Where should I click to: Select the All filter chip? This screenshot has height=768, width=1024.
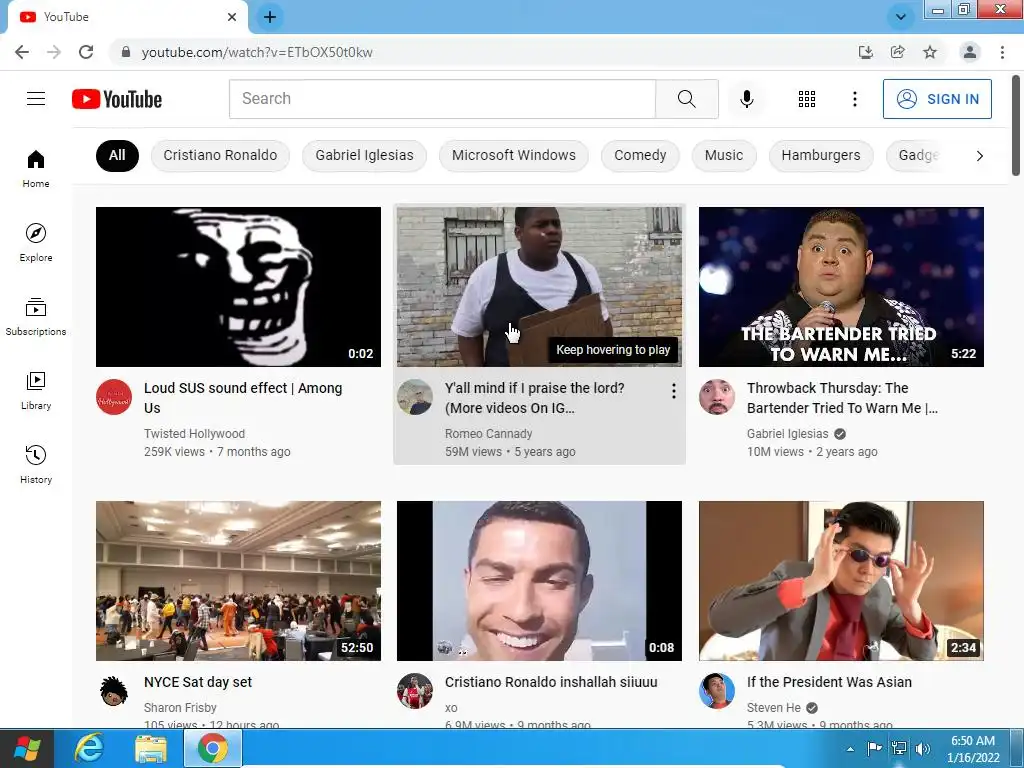(117, 155)
